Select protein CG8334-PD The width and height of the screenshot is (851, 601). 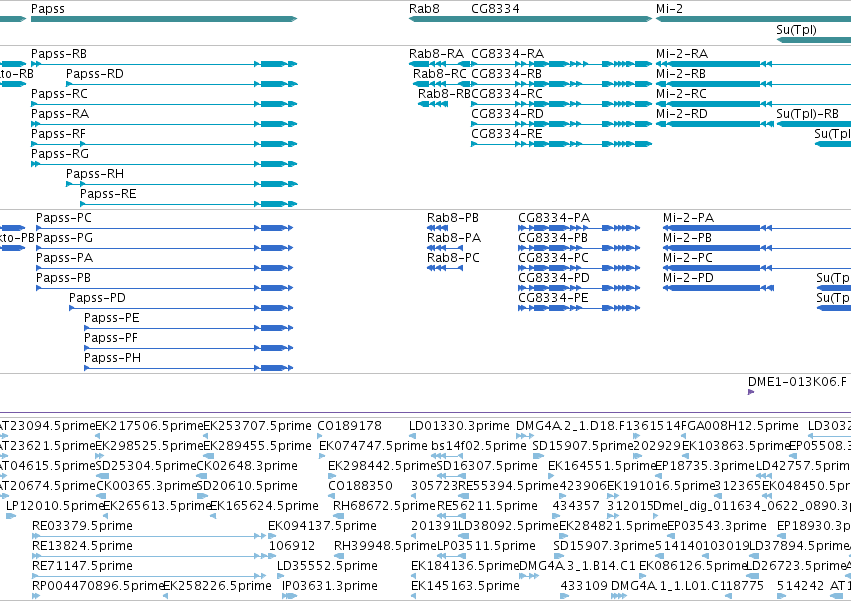[x=554, y=279]
